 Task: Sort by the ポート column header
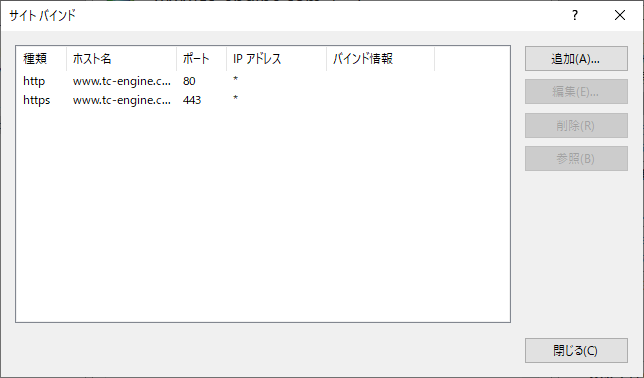(202, 59)
